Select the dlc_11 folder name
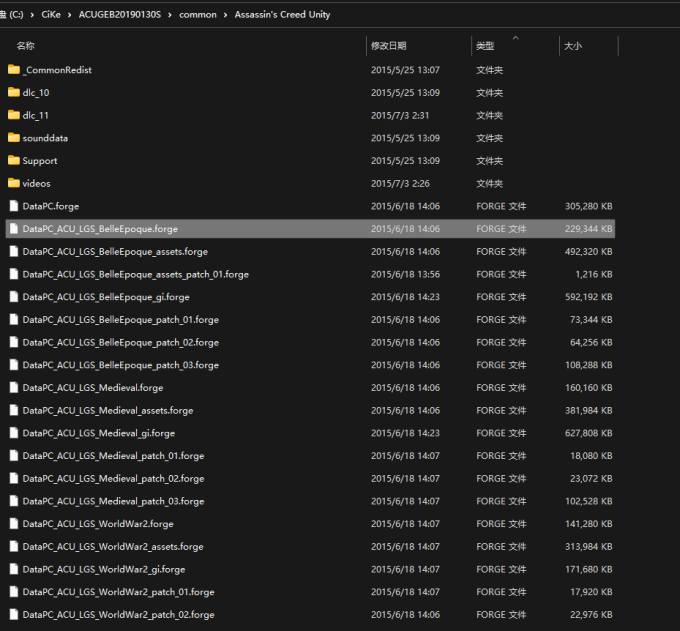 36,115
